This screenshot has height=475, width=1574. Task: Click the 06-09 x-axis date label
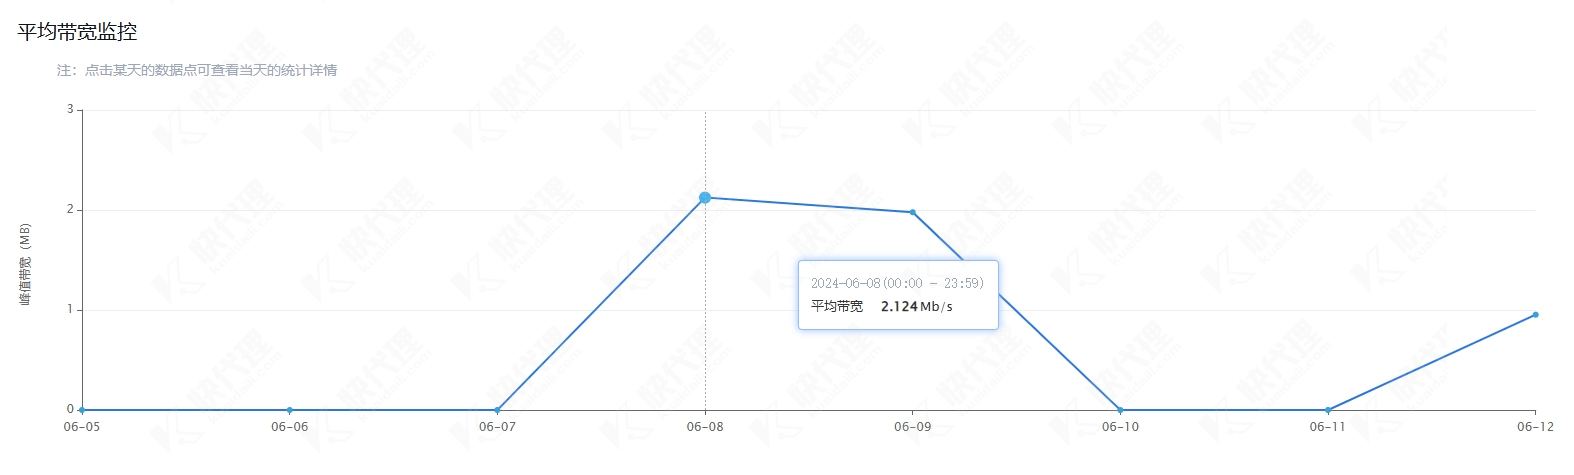pyautogui.click(x=912, y=427)
